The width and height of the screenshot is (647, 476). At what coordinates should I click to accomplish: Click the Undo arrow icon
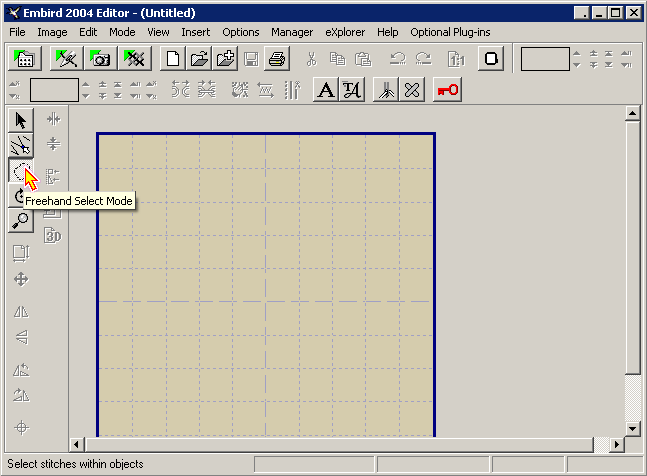398,59
